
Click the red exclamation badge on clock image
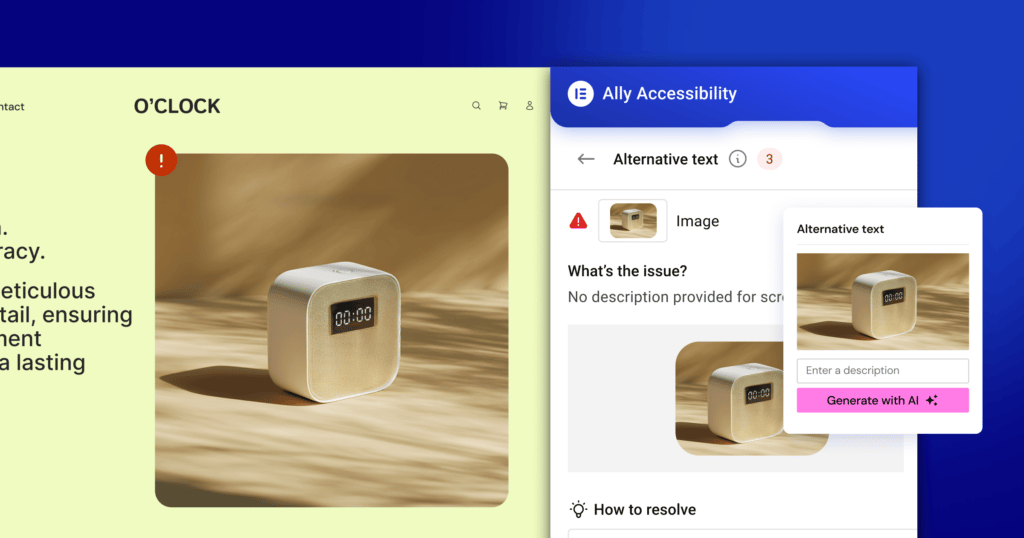pyautogui.click(x=161, y=160)
